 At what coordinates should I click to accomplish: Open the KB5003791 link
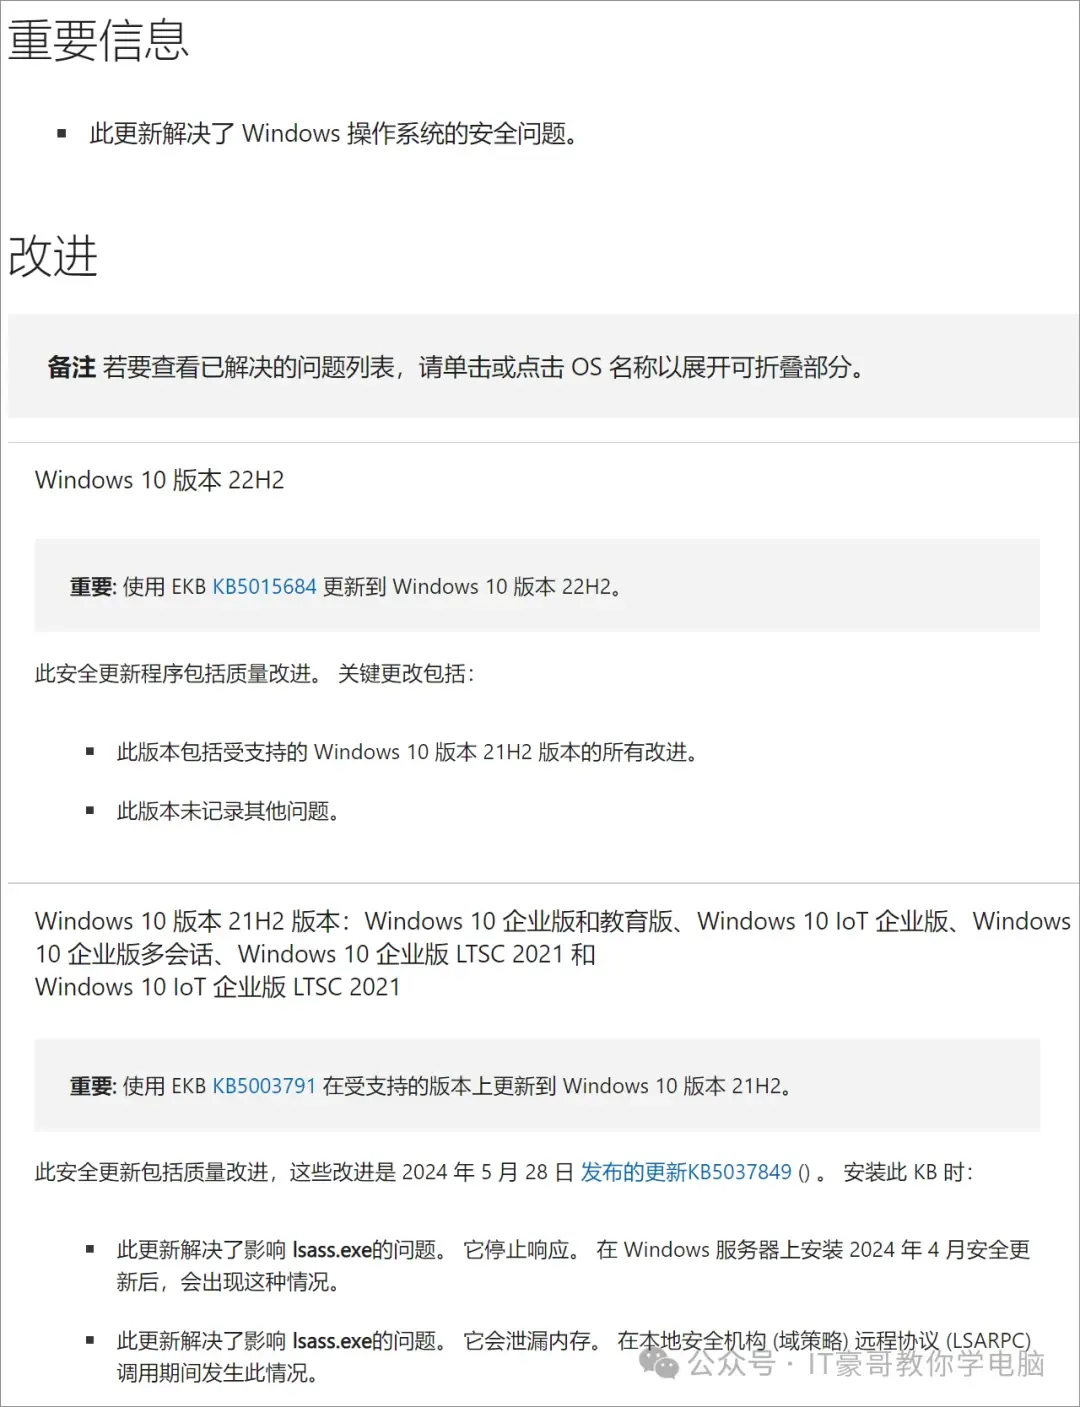264,1086
